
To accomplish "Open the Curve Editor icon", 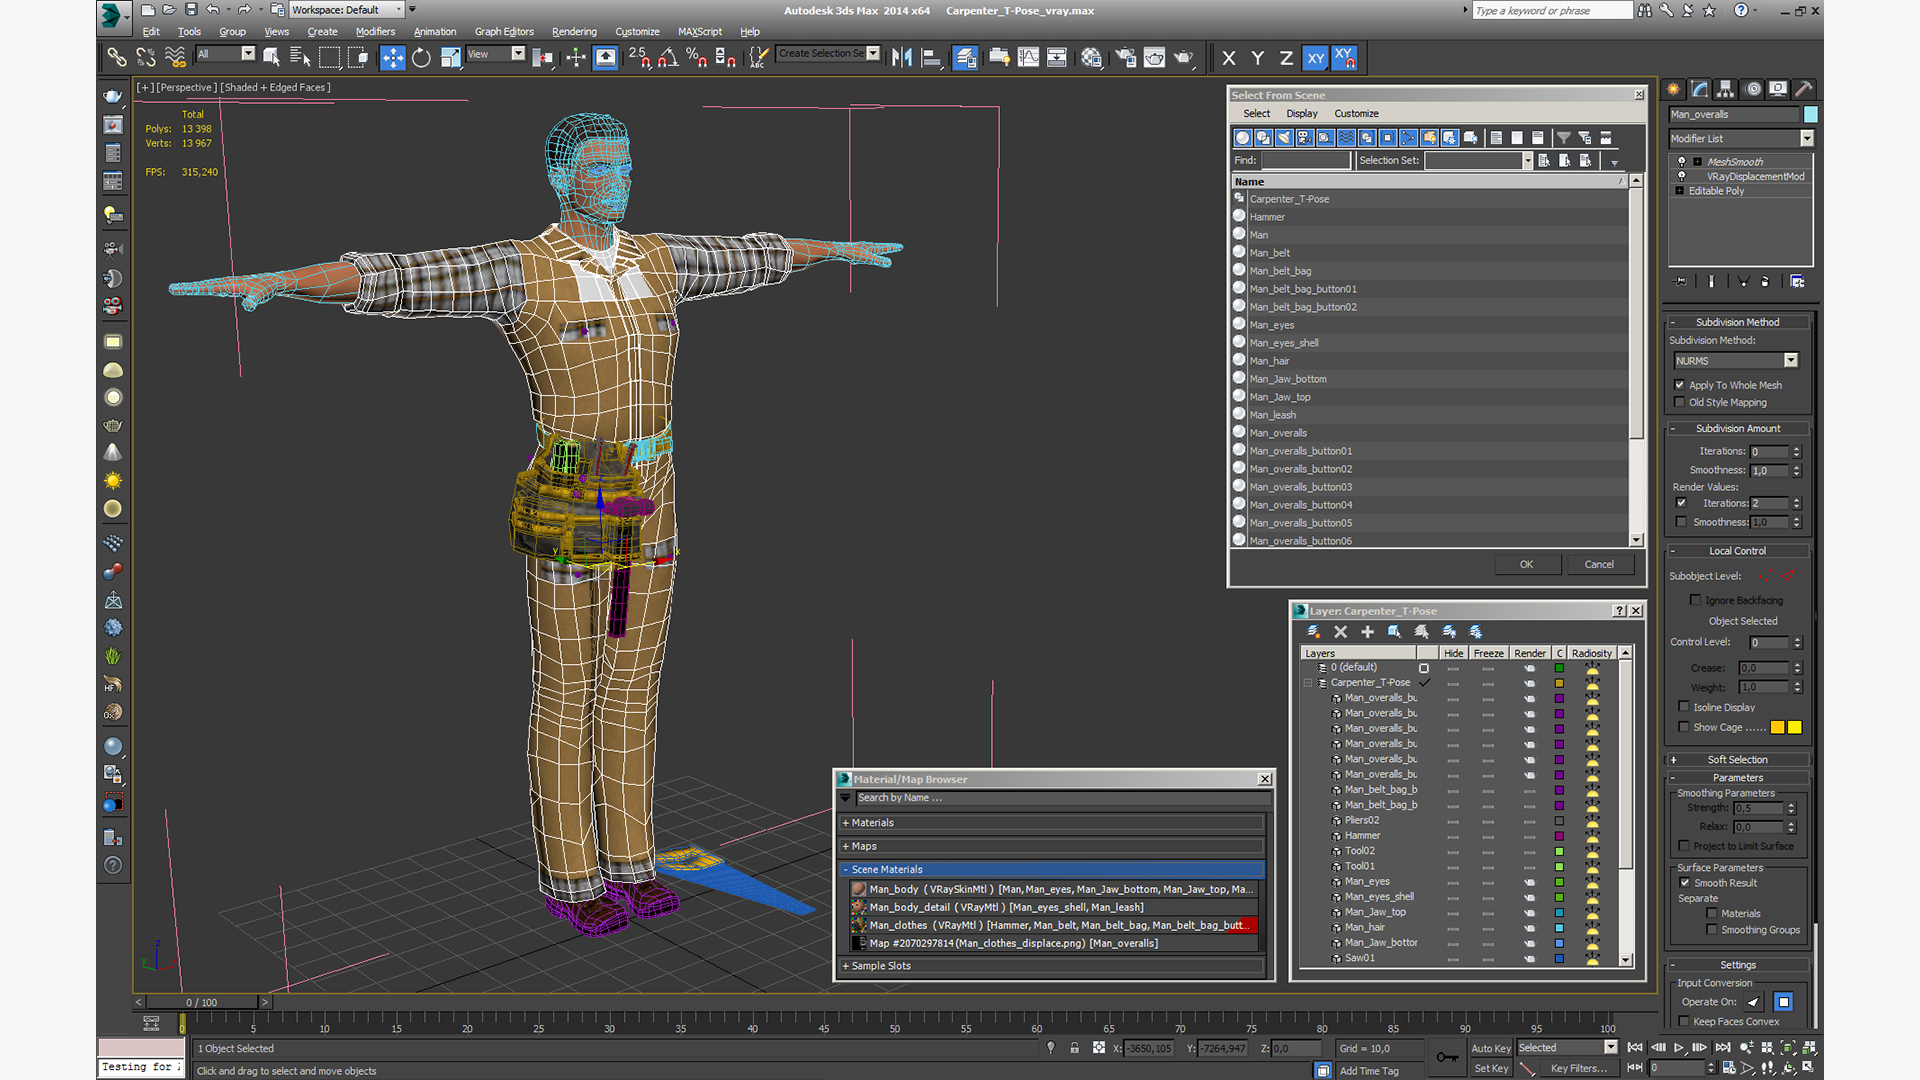I will pos(1028,58).
